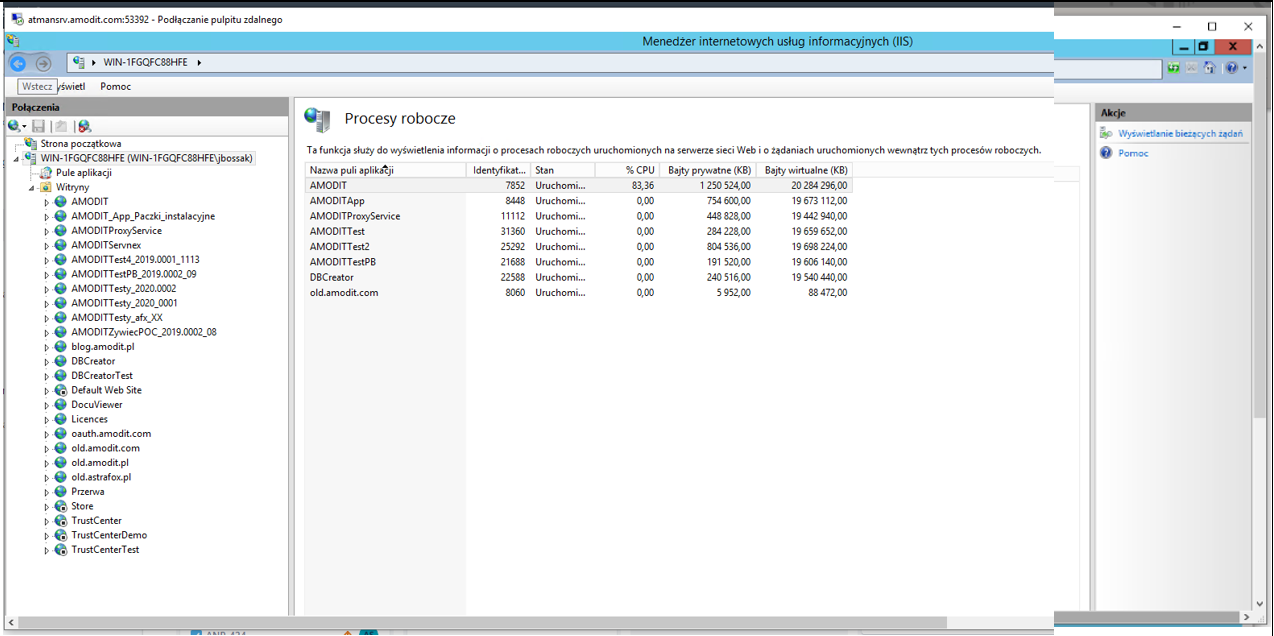The image size is (1274, 636).
Task: Select the AMODITApp worker process row
Action: tap(579, 201)
